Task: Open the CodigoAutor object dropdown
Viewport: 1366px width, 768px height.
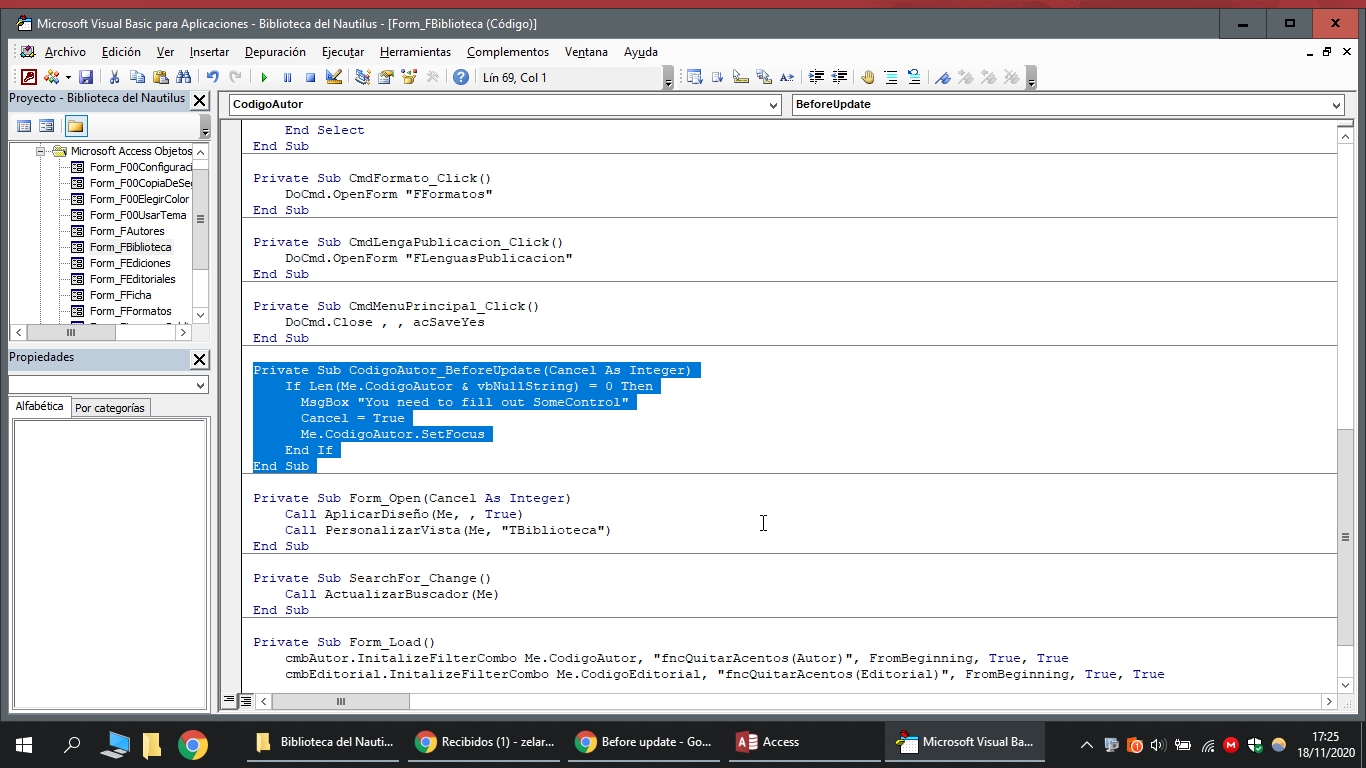Action: tap(773, 104)
